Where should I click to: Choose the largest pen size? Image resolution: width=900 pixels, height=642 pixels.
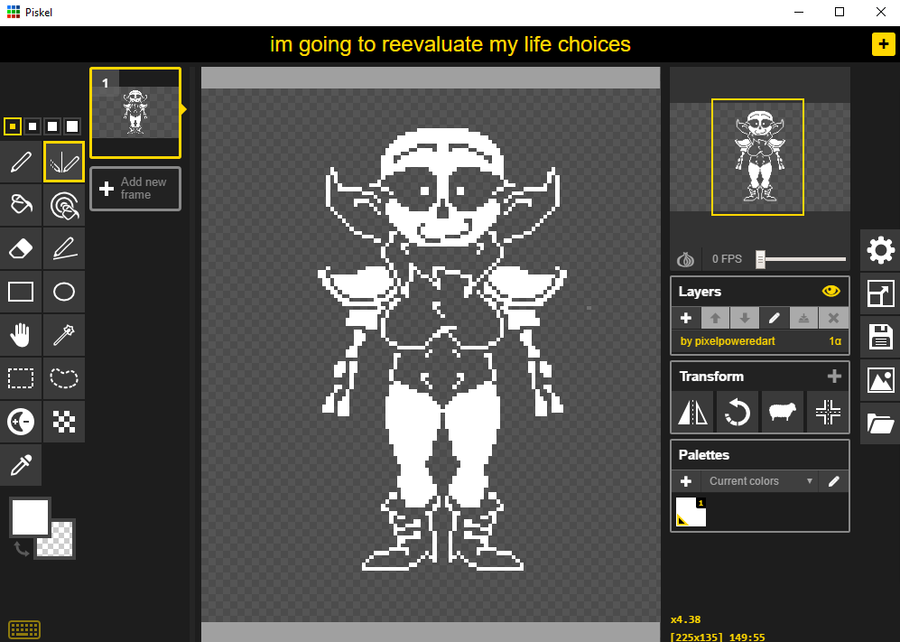pyautogui.click(x=72, y=126)
